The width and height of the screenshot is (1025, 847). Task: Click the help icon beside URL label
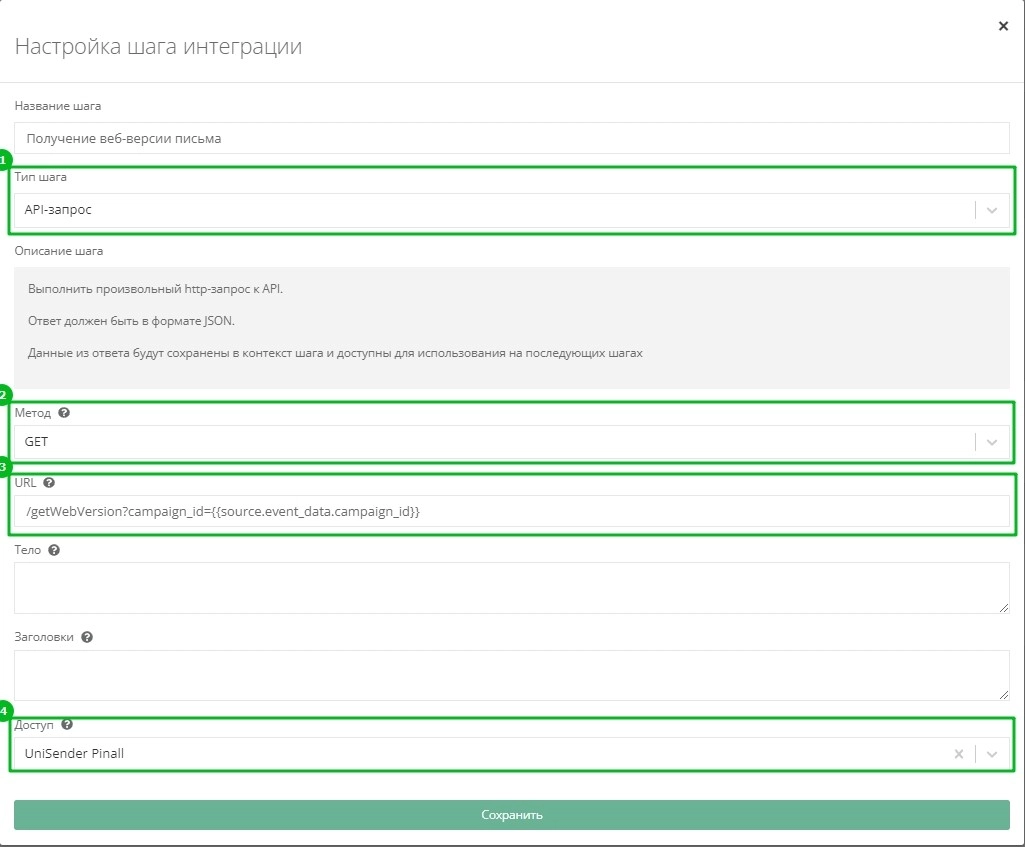(49, 482)
